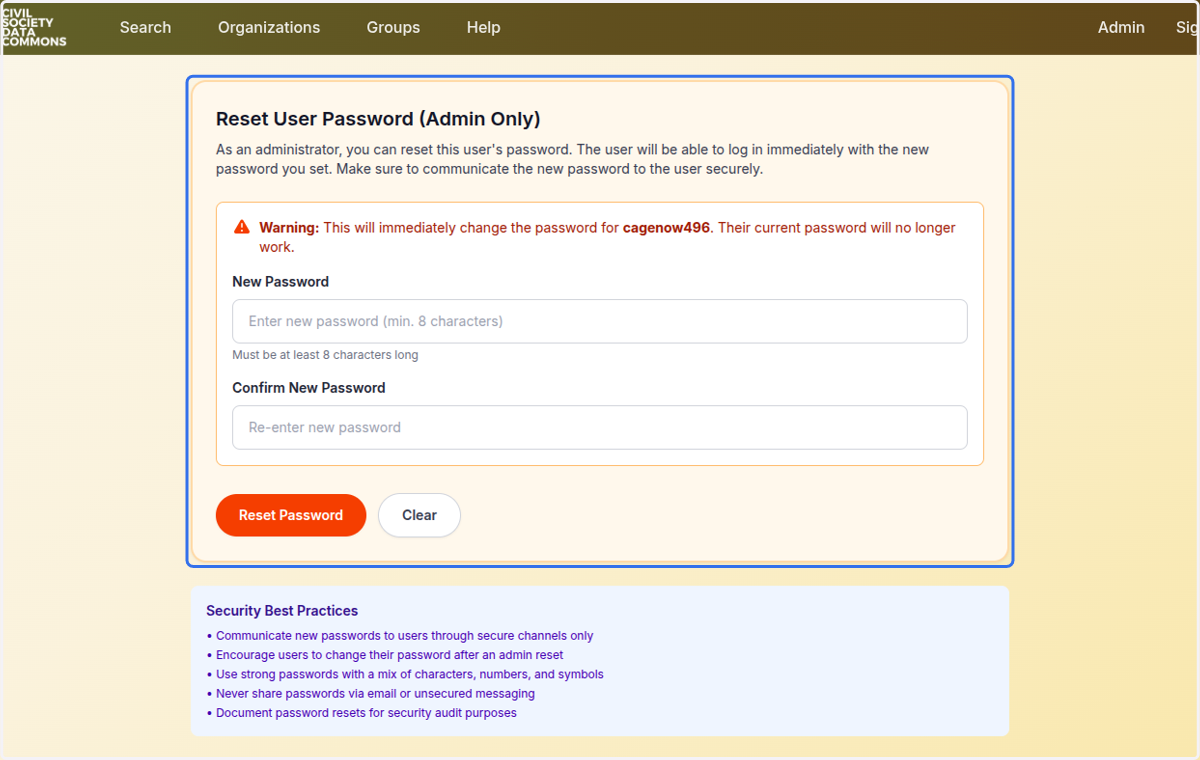Click the 'Security Best Practices' heading

pyautogui.click(x=282, y=611)
